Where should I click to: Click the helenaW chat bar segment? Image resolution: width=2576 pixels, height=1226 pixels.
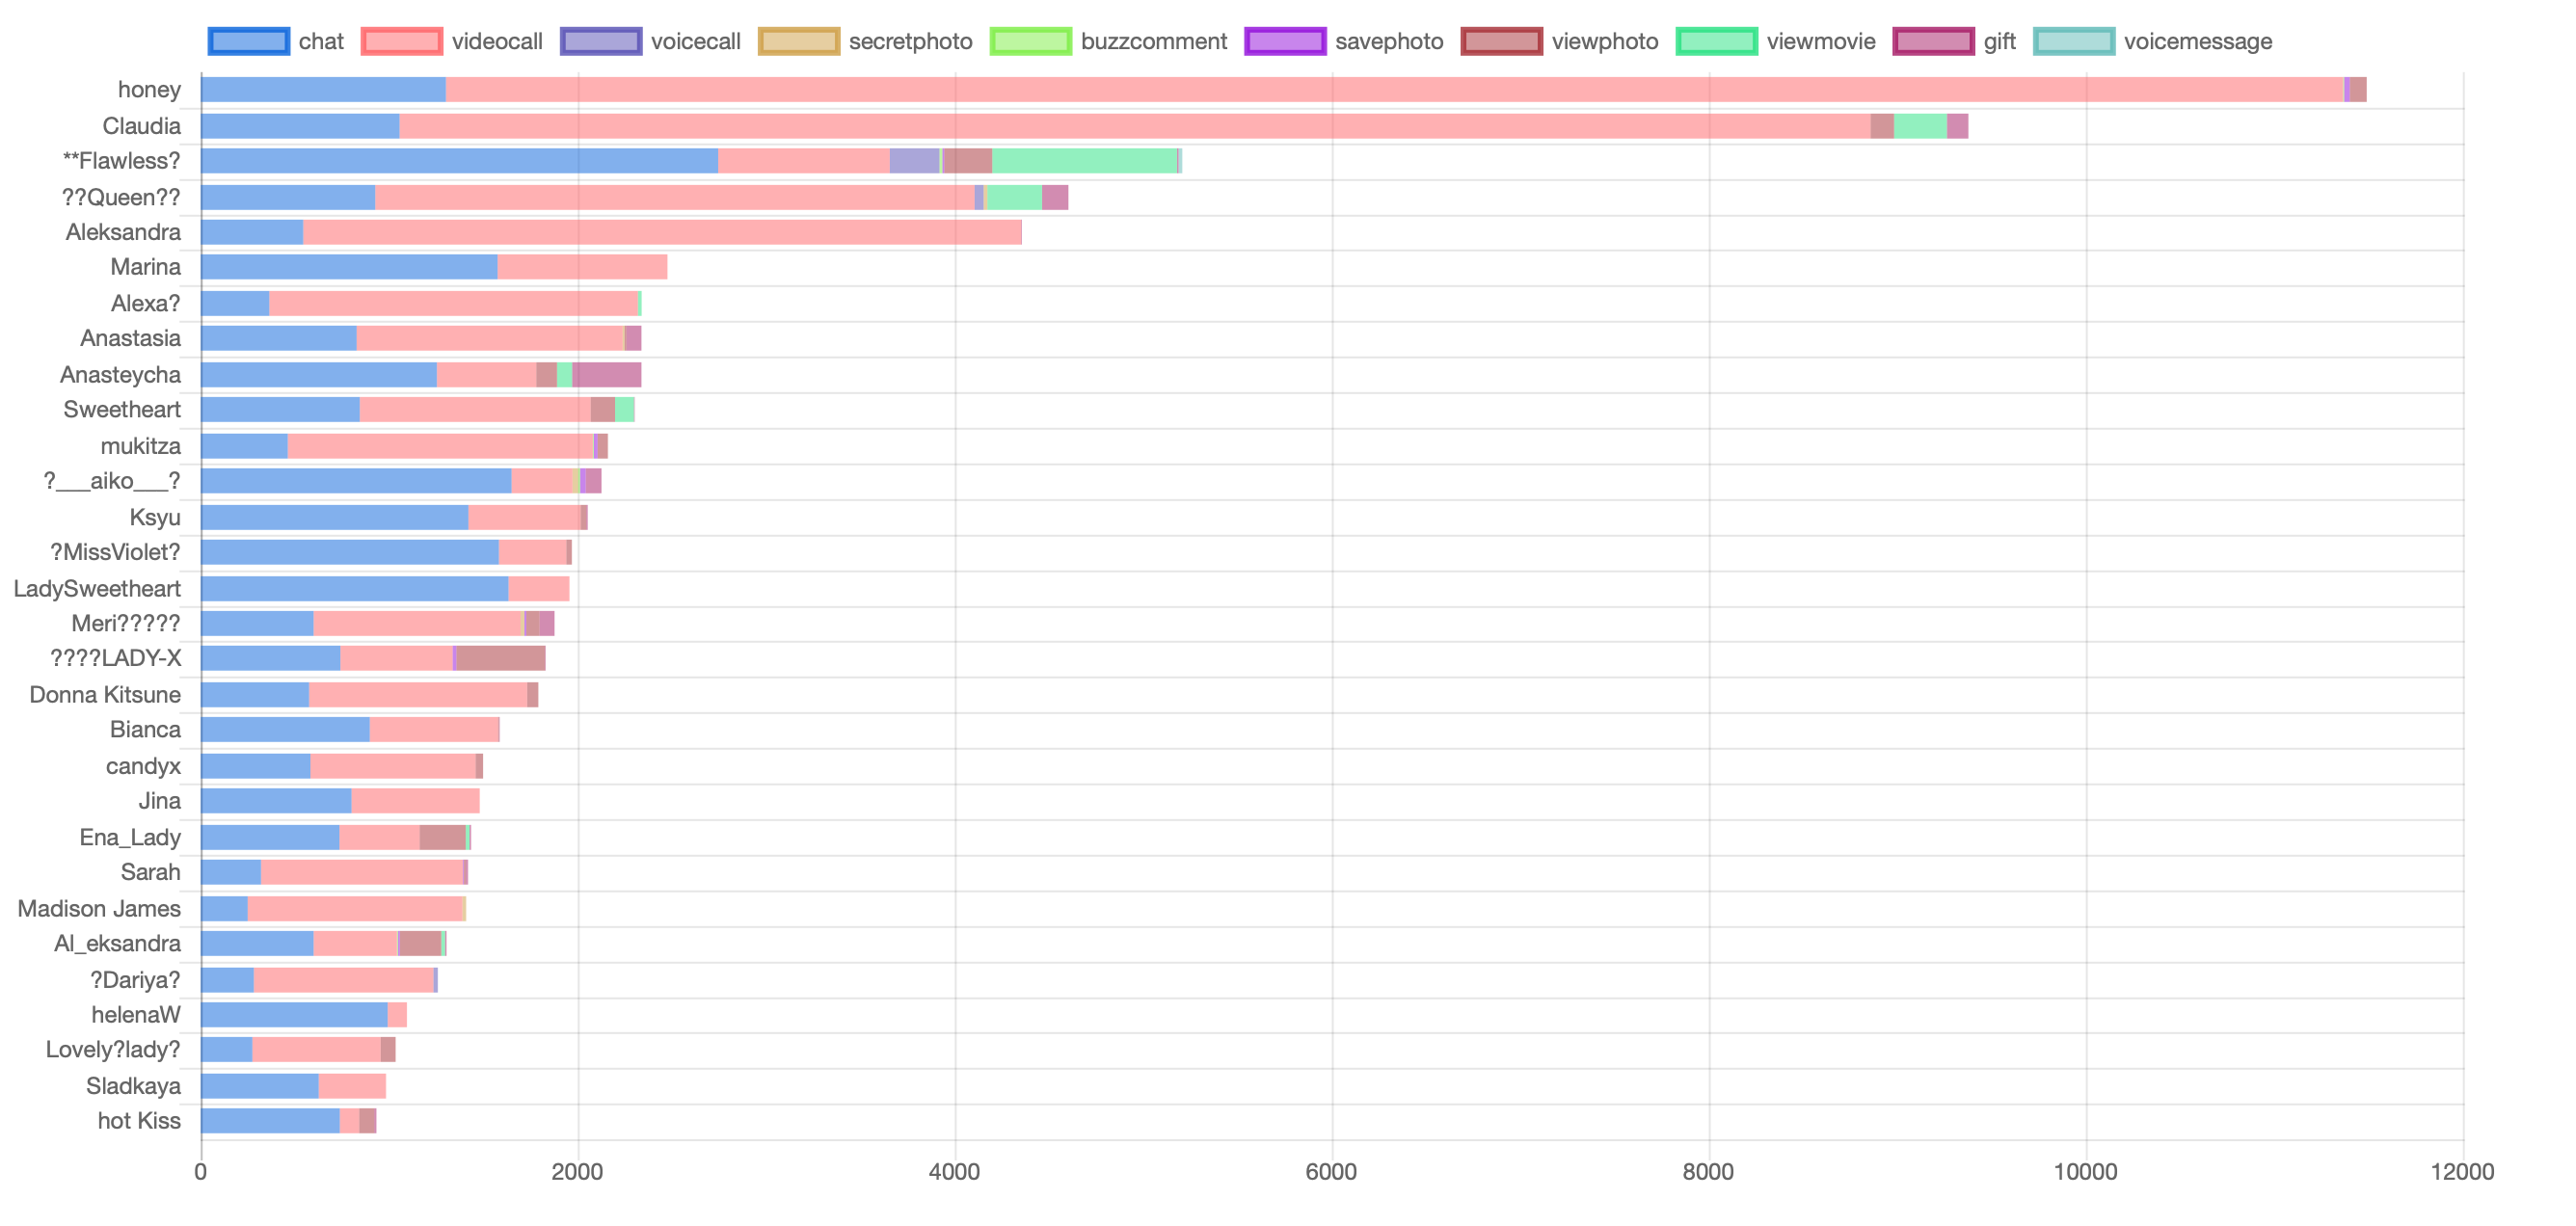click(x=295, y=1015)
